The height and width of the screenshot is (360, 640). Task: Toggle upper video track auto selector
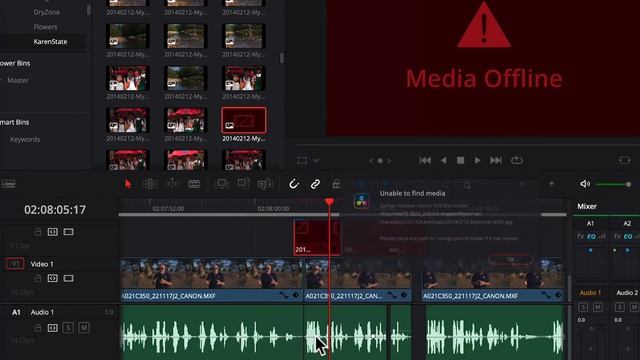(x=53, y=232)
